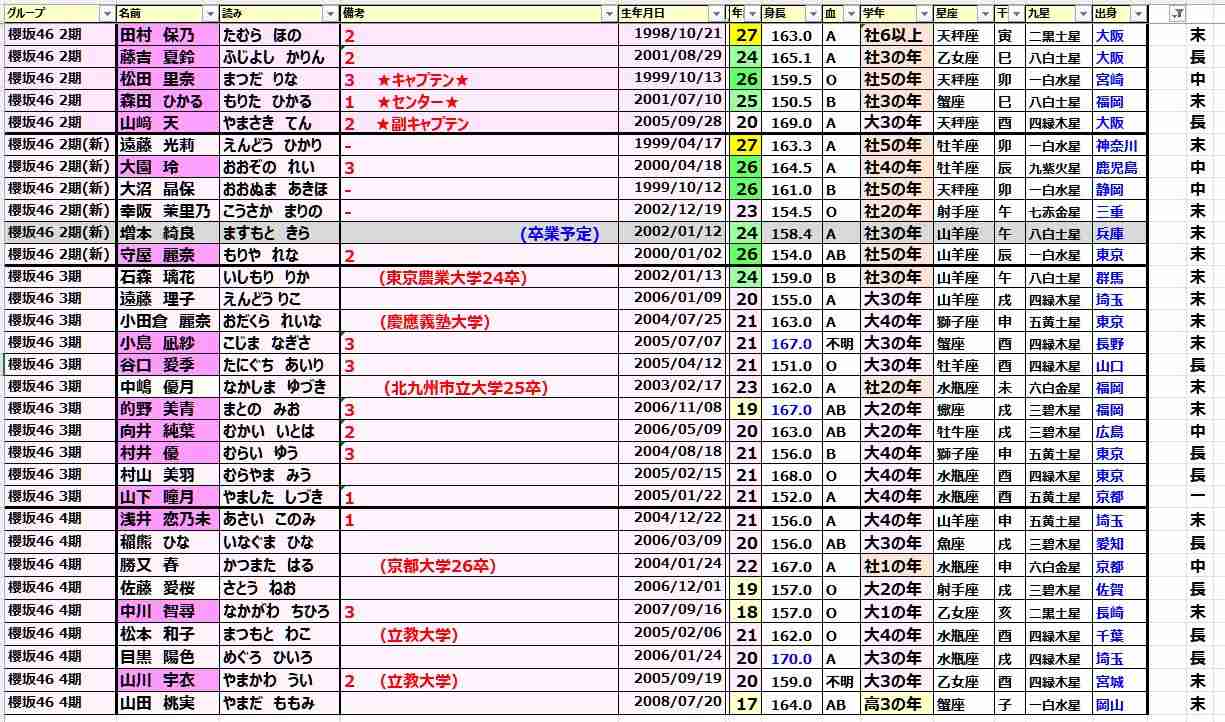
Task: Select the name cell 山﨑 天
Action: pos(167,123)
